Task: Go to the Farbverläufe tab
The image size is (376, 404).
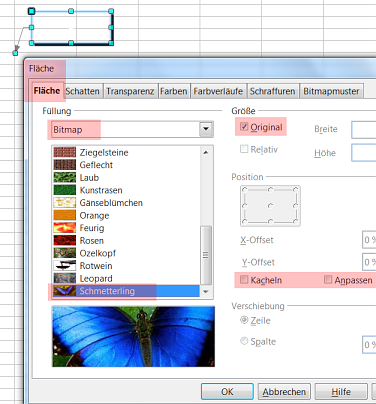Action: pyautogui.click(x=218, y=91)
